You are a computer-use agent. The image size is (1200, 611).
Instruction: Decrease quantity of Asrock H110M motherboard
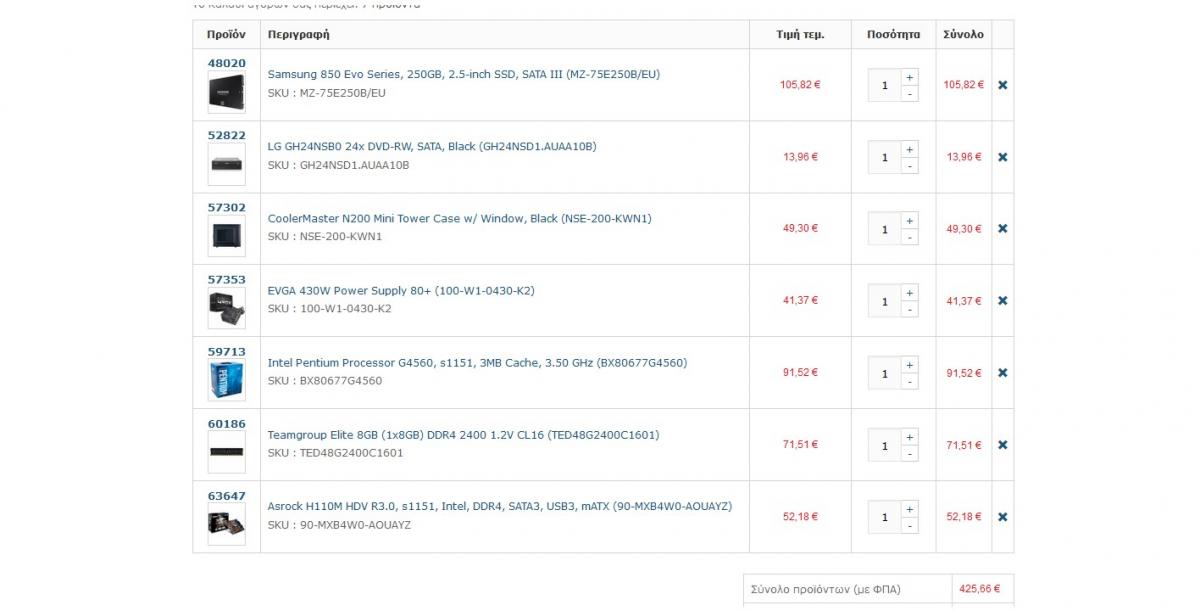pyautogui.click(x=909, y=526)
